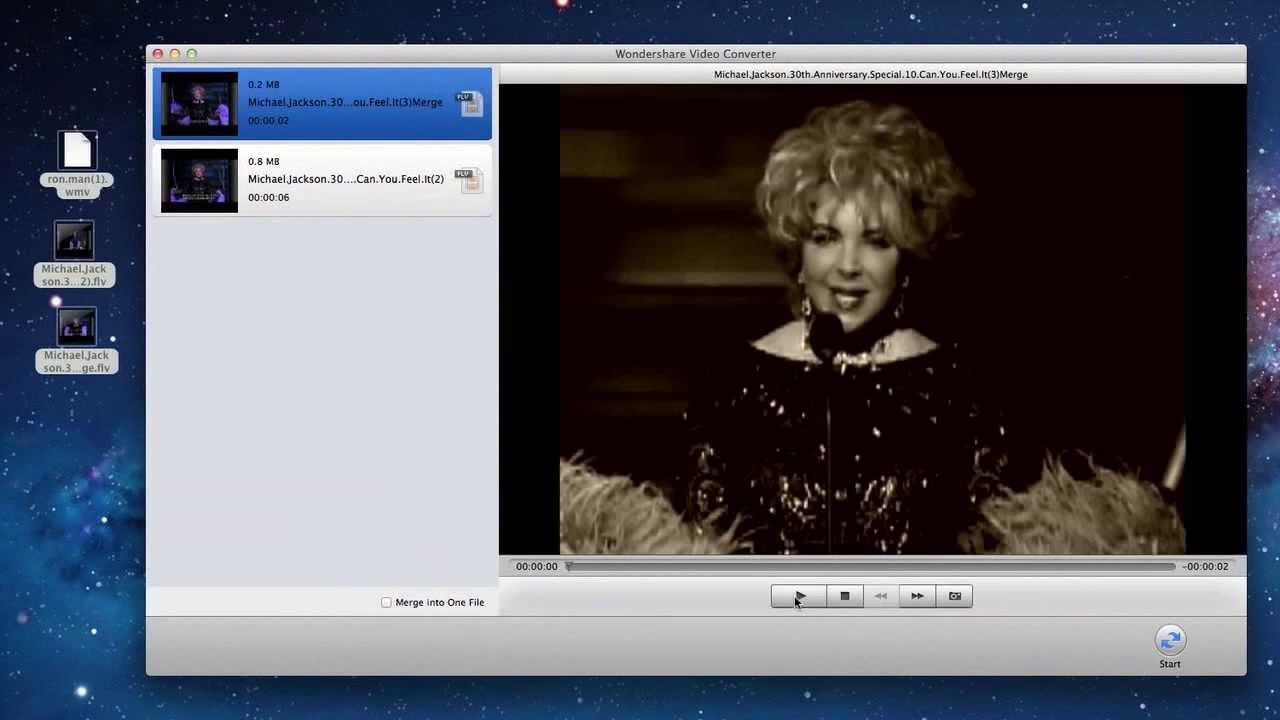
Task: Click the Start convert icon
Action: [1170, 640]
